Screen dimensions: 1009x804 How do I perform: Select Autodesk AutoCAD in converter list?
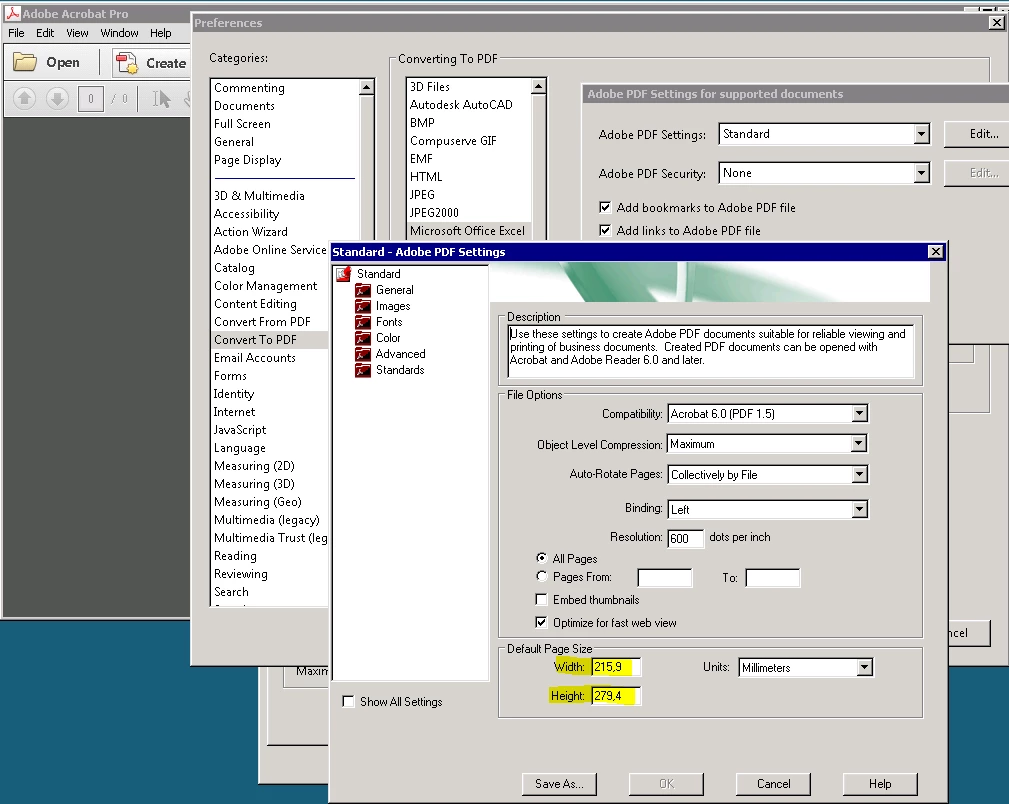(x=461, y=104)
